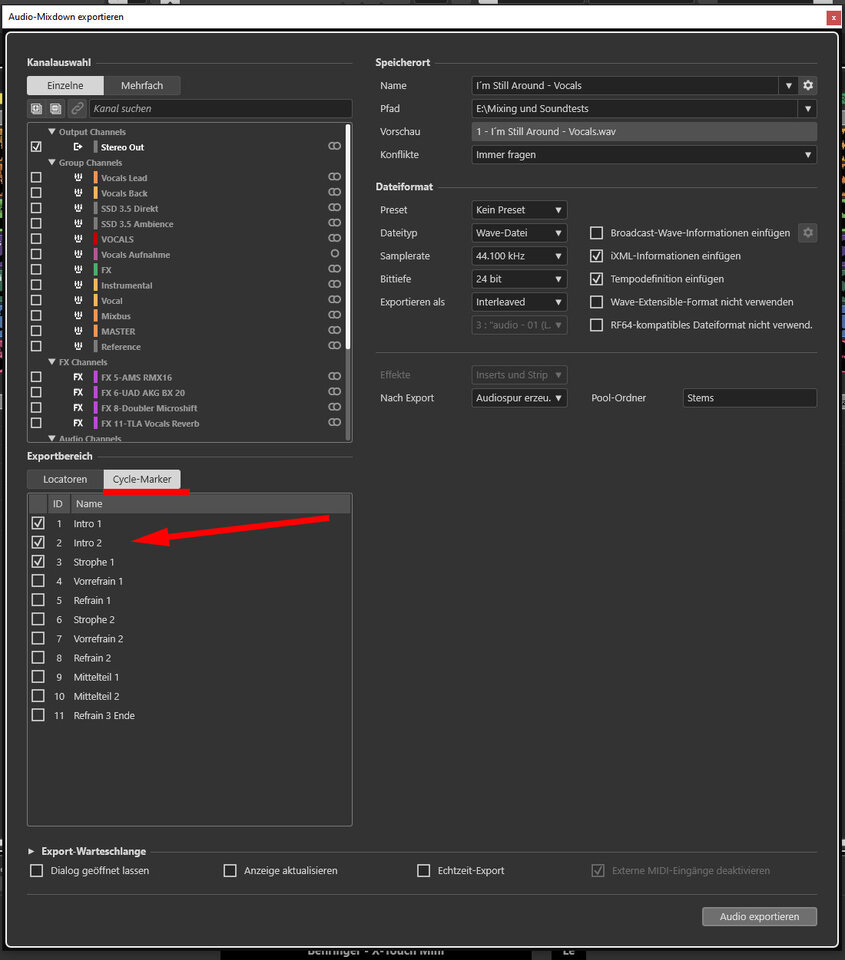Screen dimensions: 845x960
Task: Enable the MASTER channel checkbox
Action: [x=36, y=331]
